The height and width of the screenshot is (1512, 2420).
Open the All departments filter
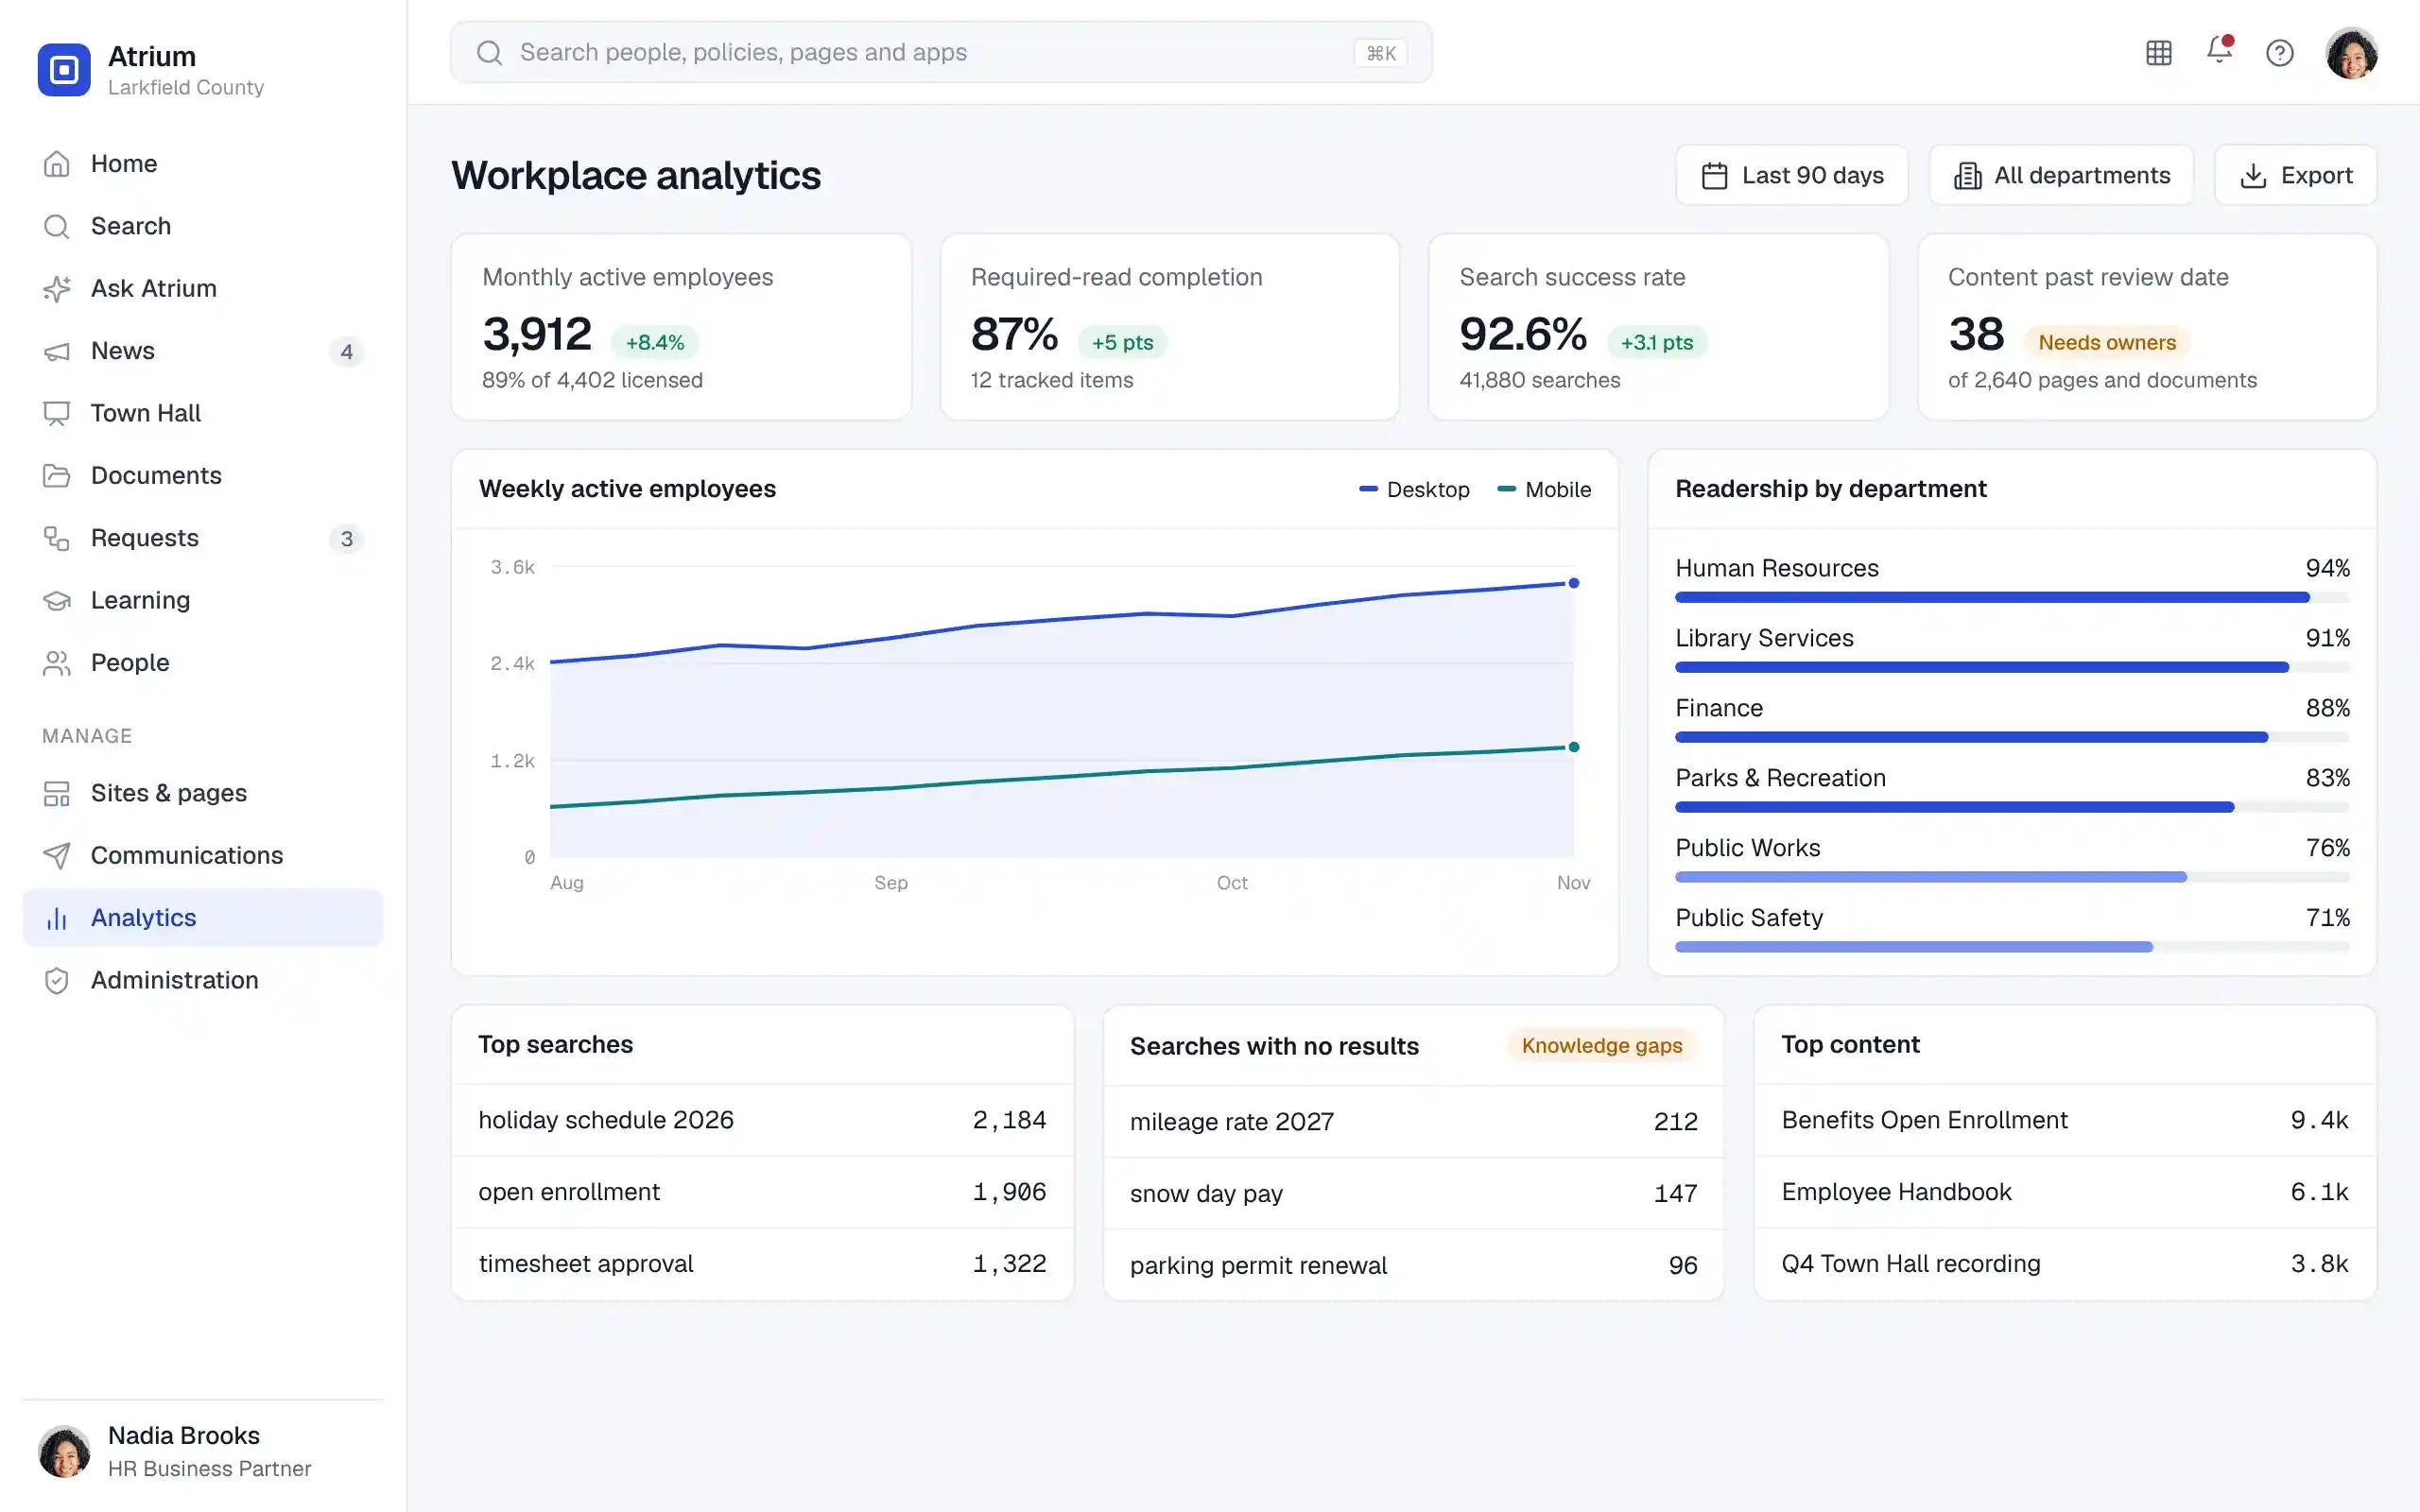2061,176
